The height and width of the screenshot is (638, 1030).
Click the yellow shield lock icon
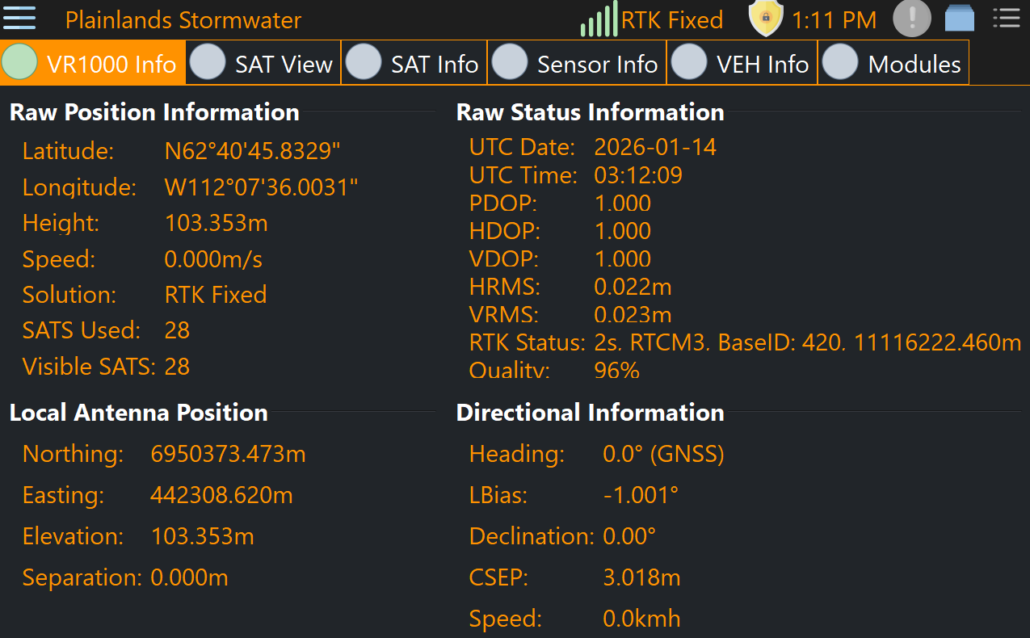765,19
